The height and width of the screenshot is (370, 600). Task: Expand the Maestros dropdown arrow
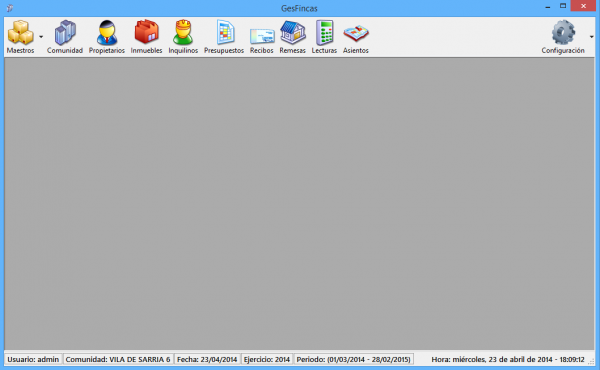[x=41, y=37]
